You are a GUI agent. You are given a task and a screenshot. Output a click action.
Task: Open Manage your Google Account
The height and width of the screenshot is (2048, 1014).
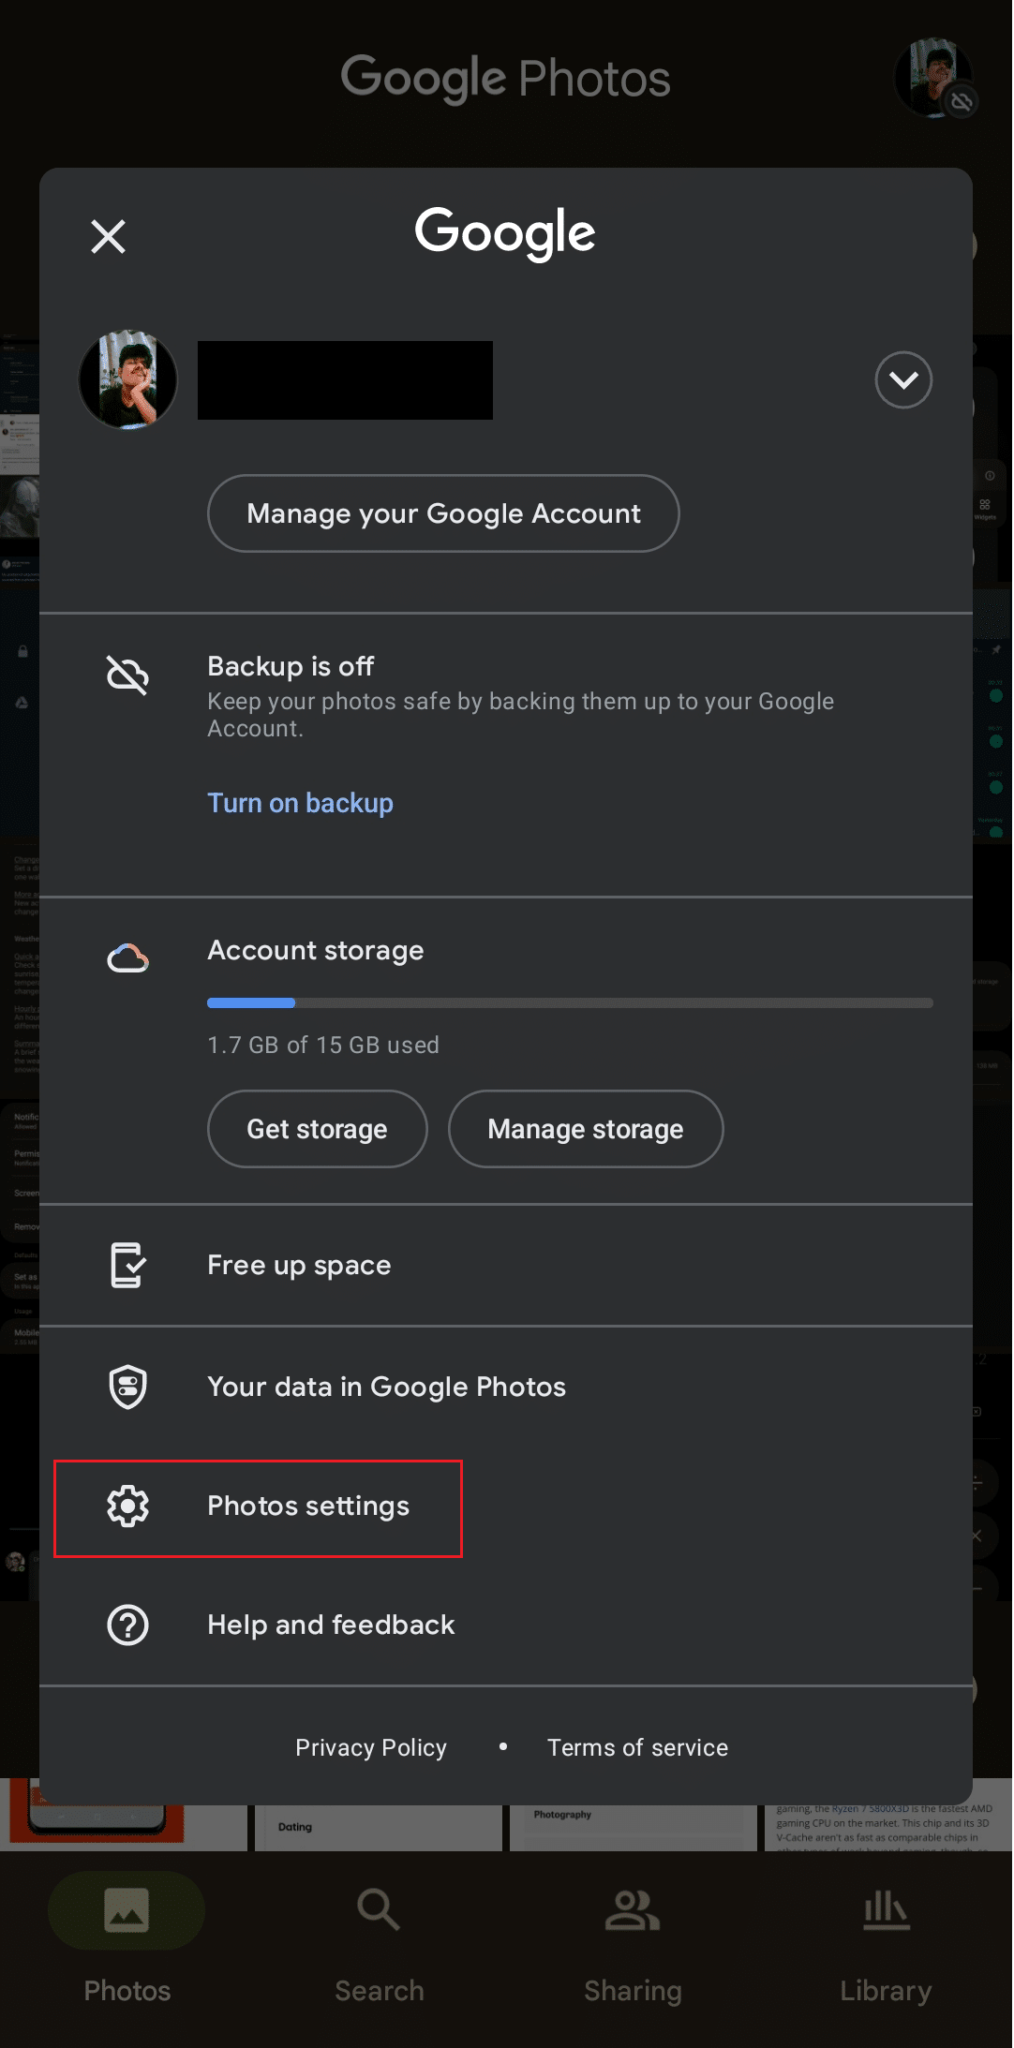point(443,513)
